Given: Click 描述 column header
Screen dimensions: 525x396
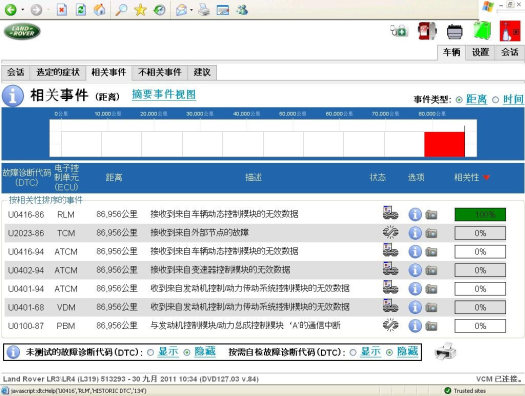Looking at the screenshot, I should tap(253, 177).
